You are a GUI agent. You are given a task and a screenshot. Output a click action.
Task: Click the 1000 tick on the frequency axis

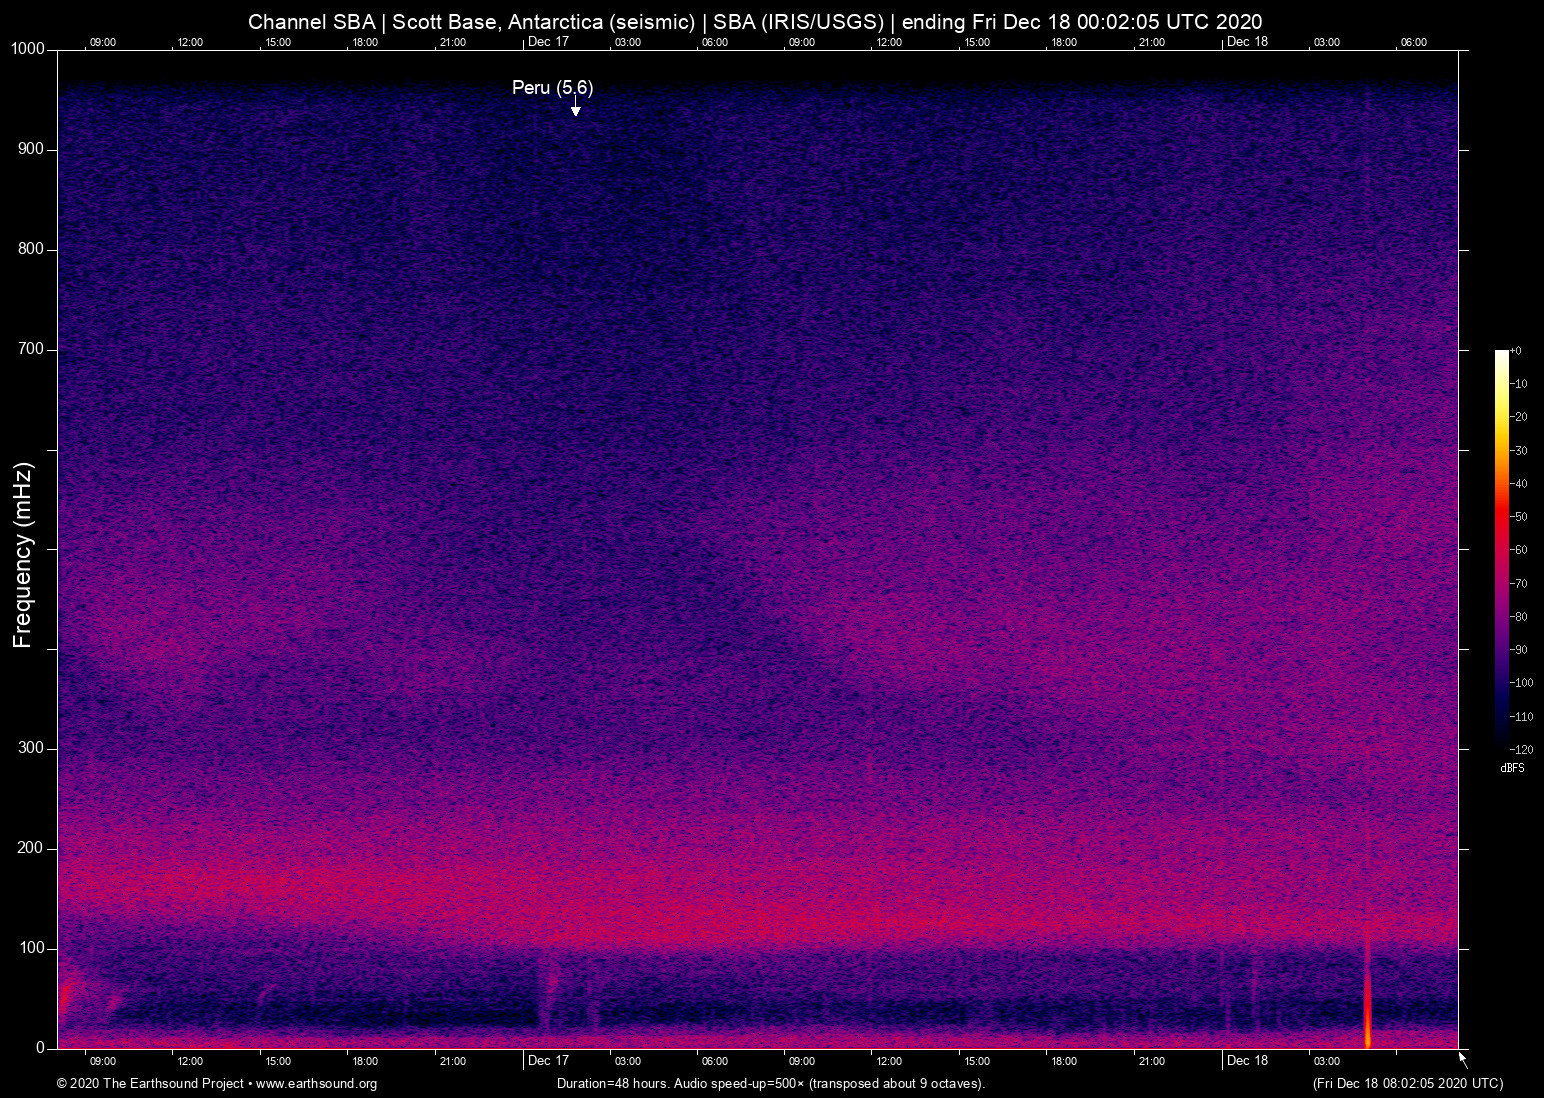(28, 49)
